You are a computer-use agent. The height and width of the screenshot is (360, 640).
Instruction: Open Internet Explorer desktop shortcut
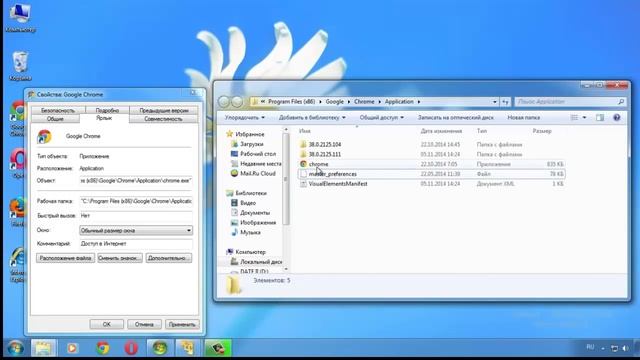point(18,264)
